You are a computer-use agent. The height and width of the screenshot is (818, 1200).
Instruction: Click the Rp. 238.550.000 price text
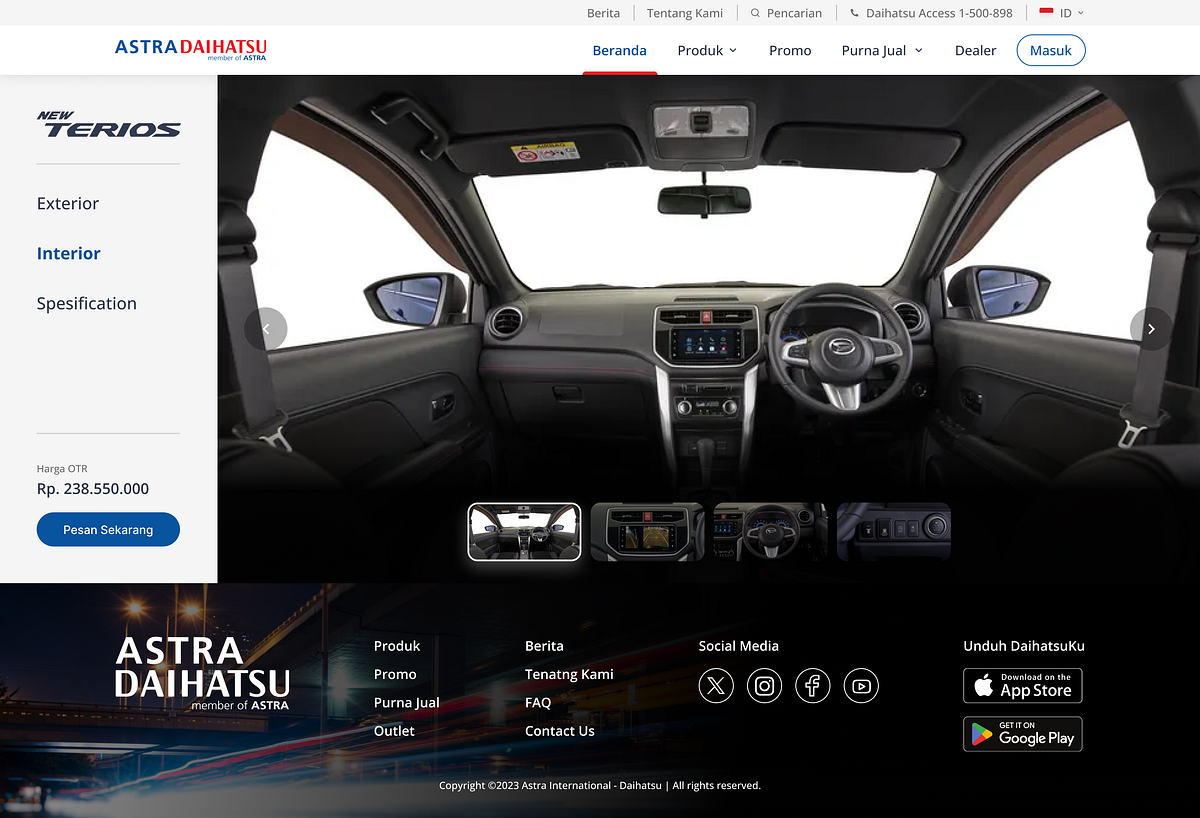click(x=93, y=489)
